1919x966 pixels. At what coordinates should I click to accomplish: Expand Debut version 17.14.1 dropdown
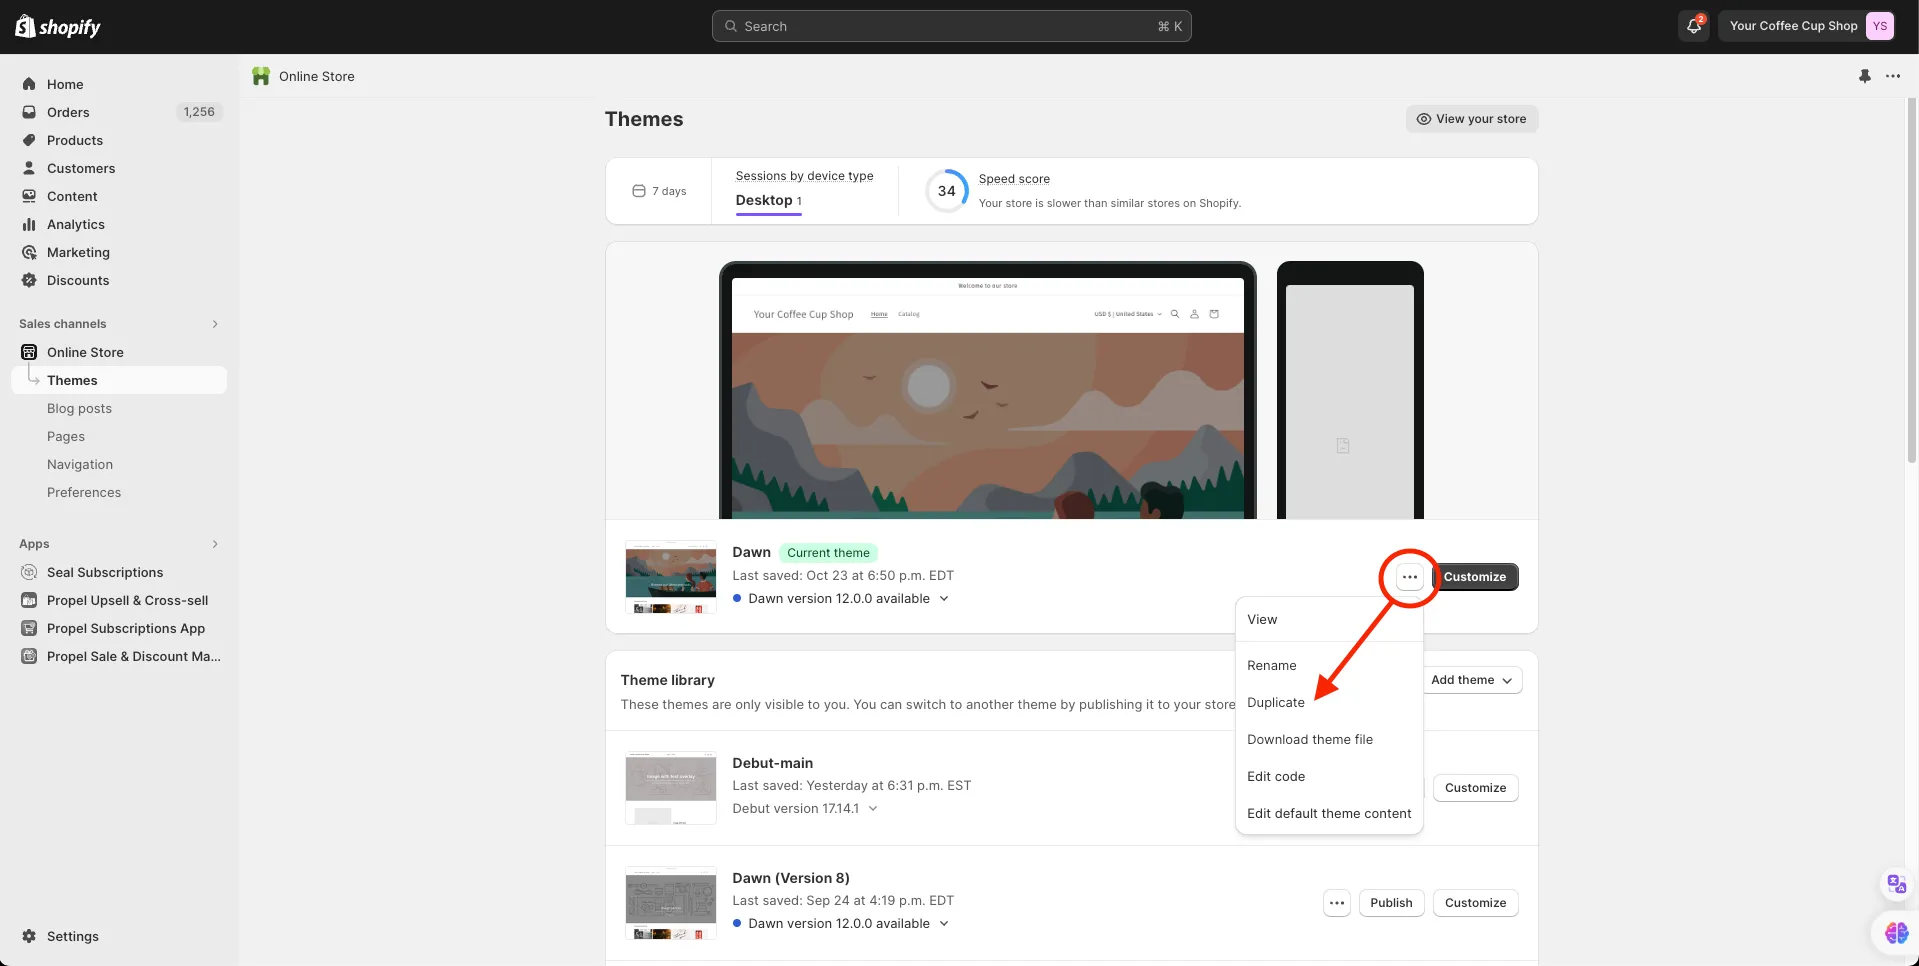(x=873, y=809)
